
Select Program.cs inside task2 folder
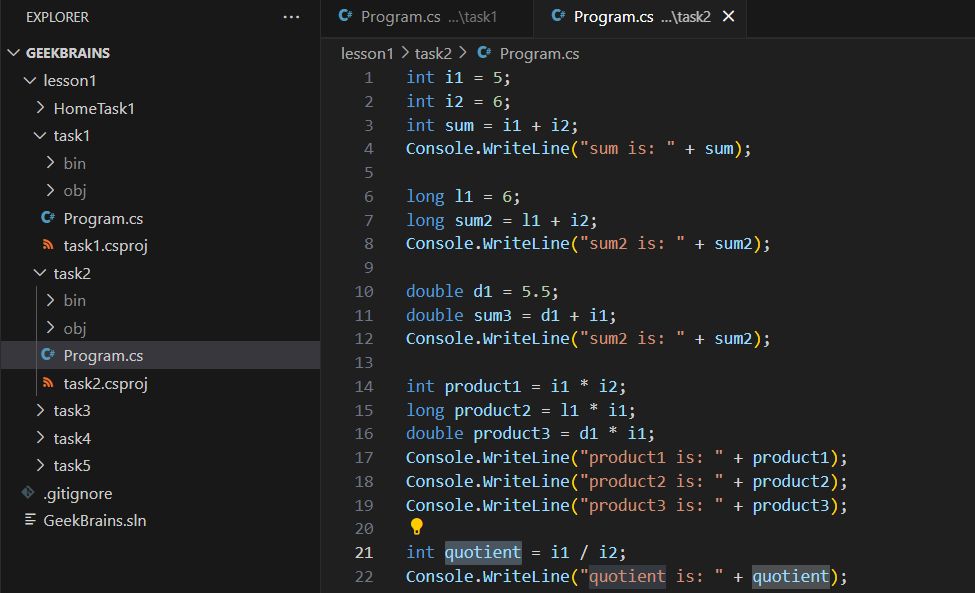[x=103, y=356]
